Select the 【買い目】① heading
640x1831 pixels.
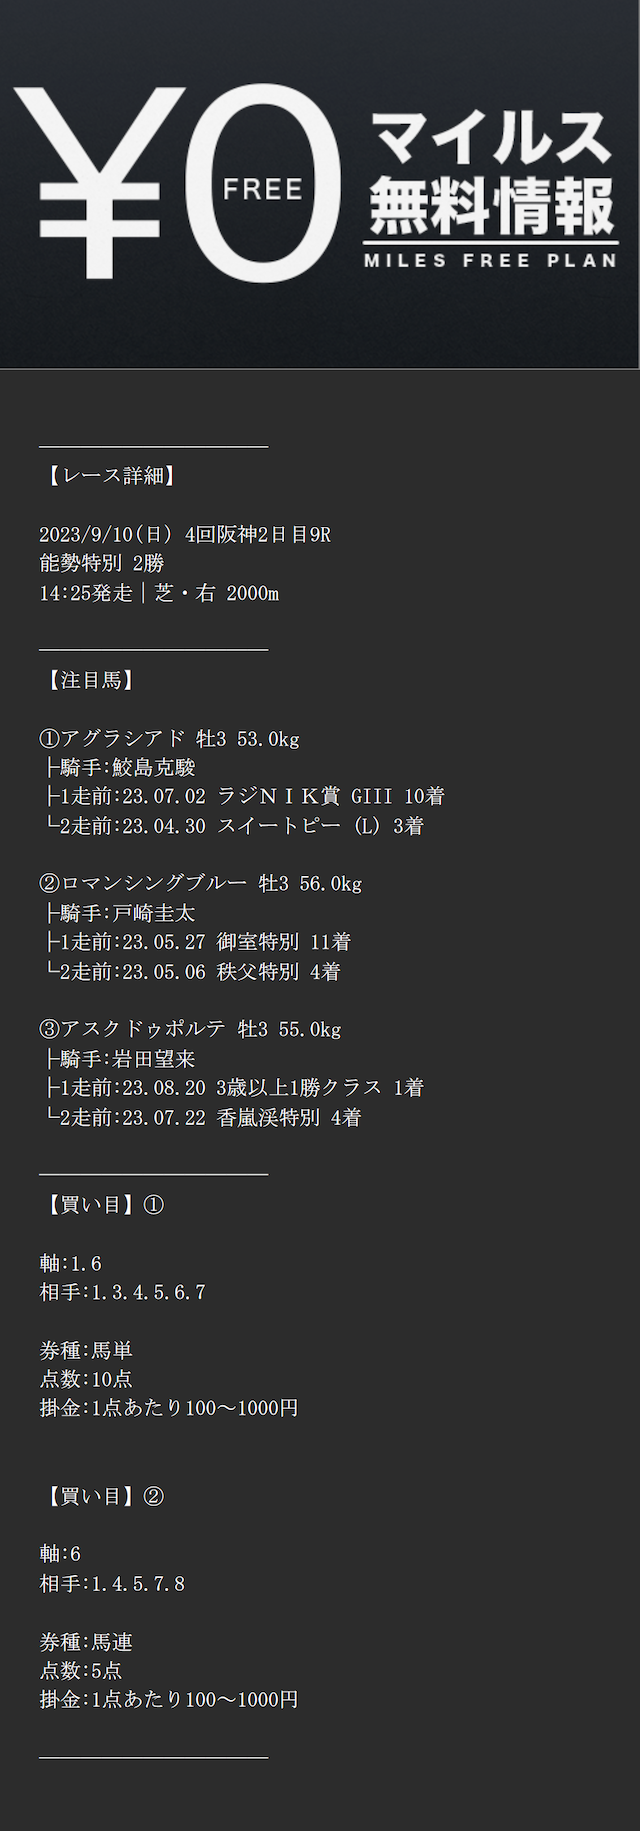pos(101,1205)
